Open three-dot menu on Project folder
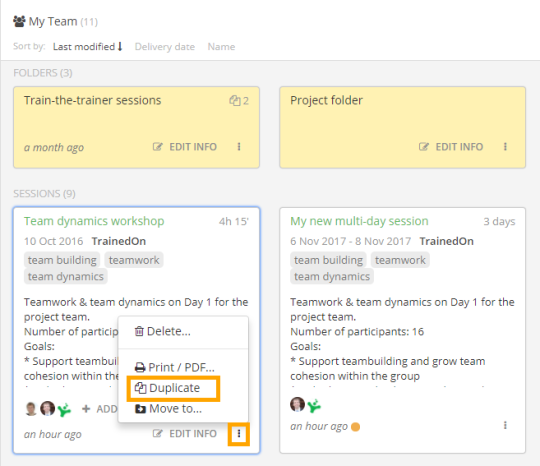540x466 pixels. [x=505, y=147]
